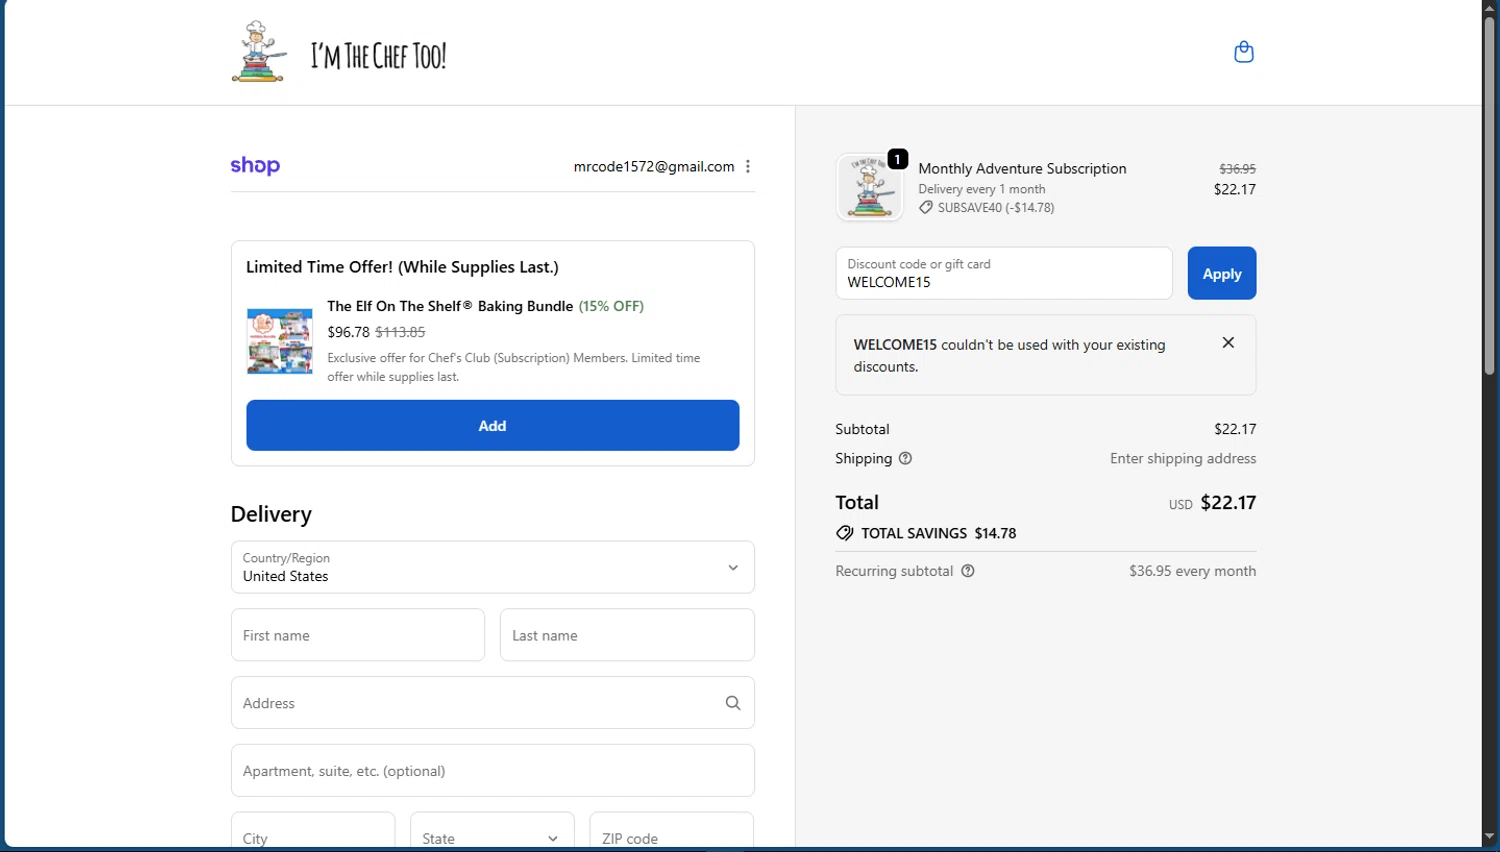Click the struck-through $113.85 price
The image size is (1500, 852).
(x=400, y=332)
